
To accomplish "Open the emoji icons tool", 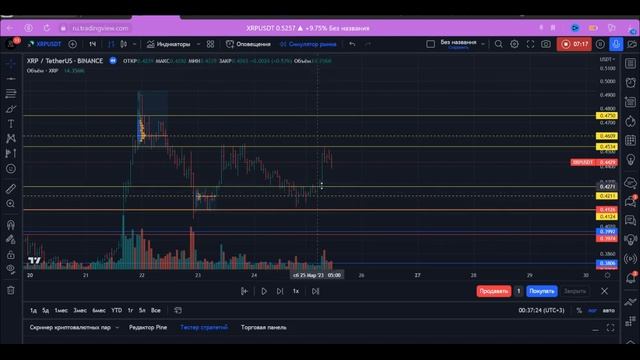I will [x=11, y=169].
